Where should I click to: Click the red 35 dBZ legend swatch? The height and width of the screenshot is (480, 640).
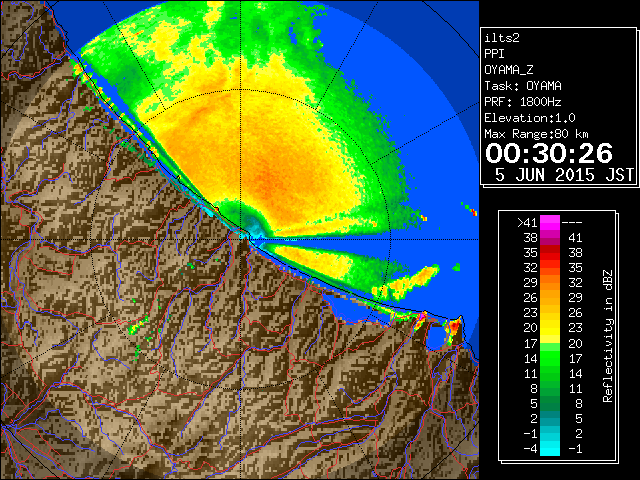(x=550, y=253)
